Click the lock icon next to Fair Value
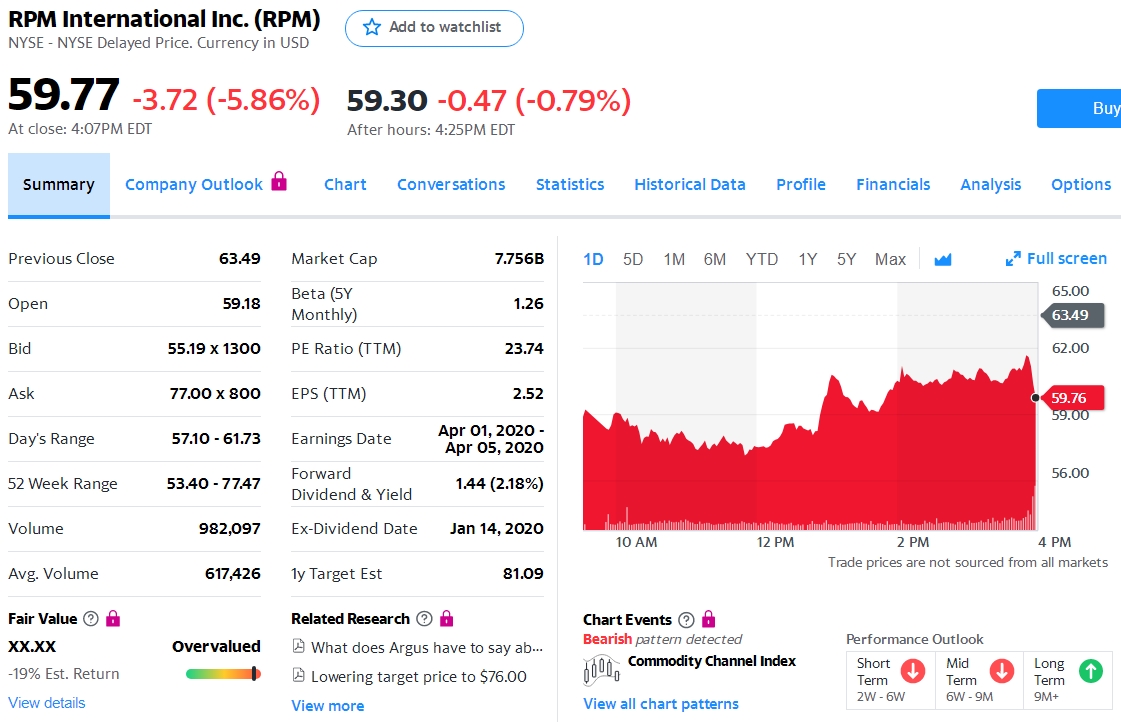Image resolution: width=1121 pixels, height=722 pixels. click(x=113, y=618)
